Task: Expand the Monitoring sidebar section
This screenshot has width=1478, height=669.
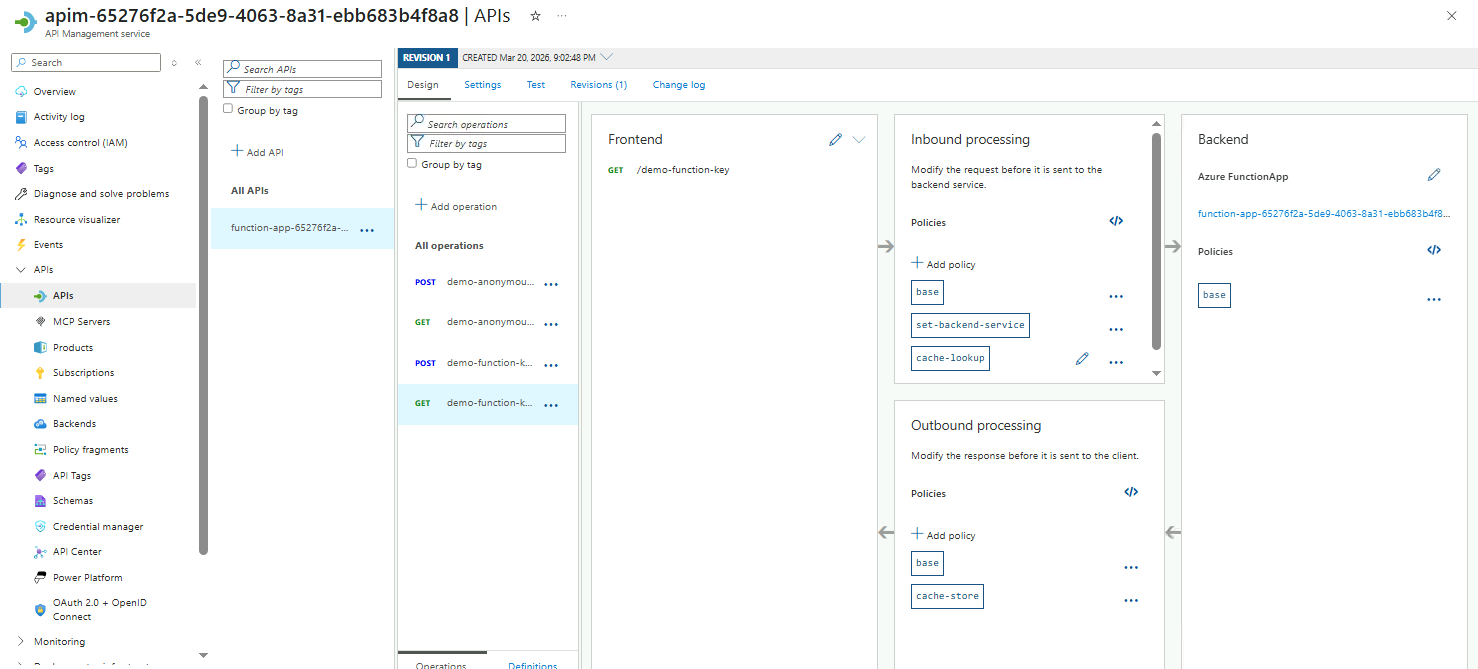Action: tap(21, 642)
